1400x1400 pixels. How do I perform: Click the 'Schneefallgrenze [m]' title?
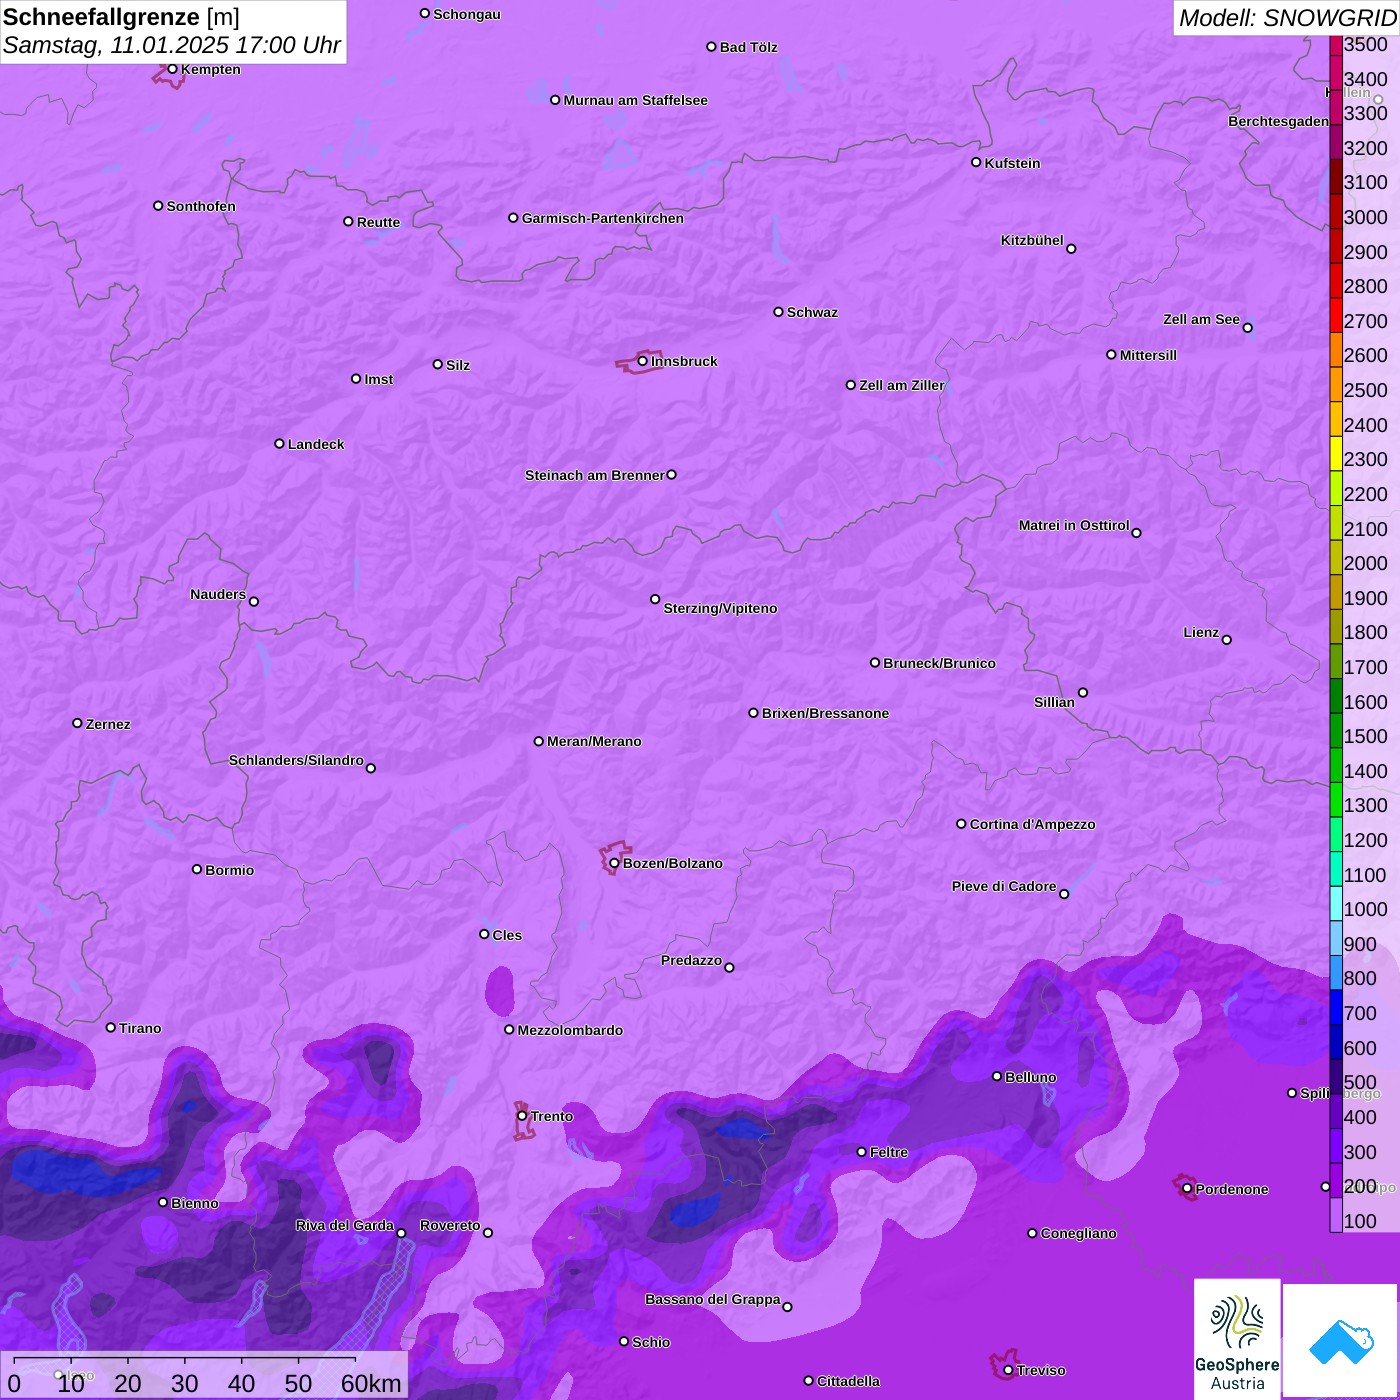pyautogui.click(x=121, y=17)
